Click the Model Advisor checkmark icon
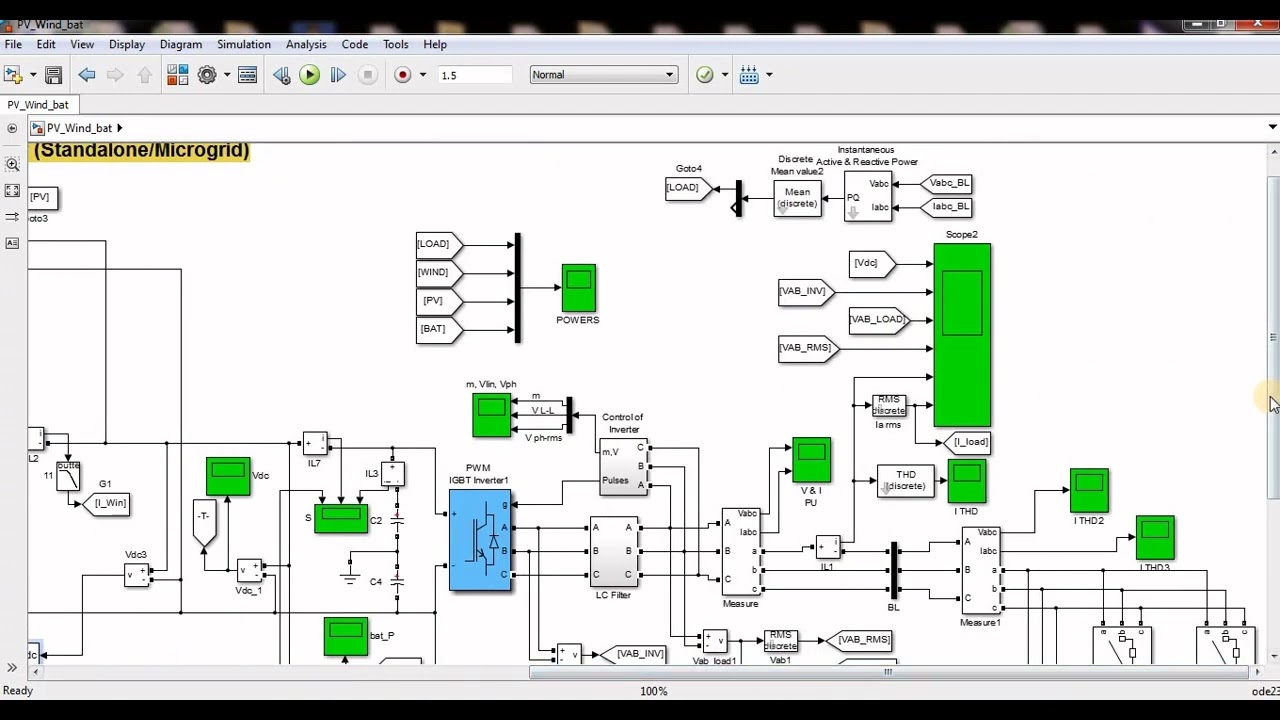This screenshot has width=1280, height=720. click(x=705, y=75)
